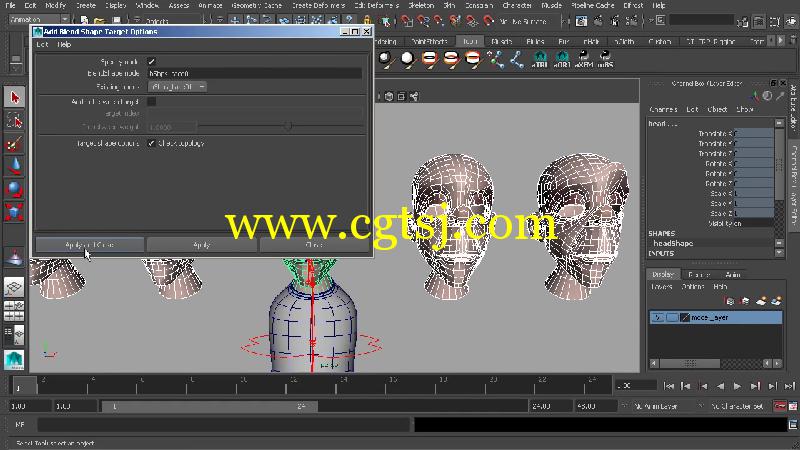
Task: Click Apply and Close button
Action: (x=89, y=245)
